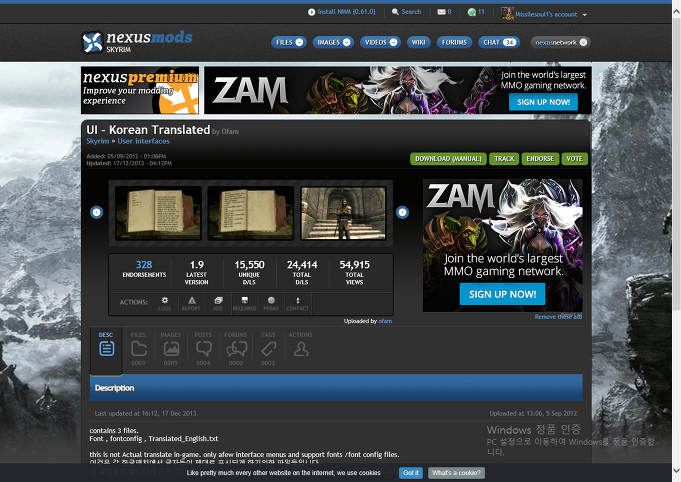The image size is (681, 482).
Task: Open the FORUMS menu item
Action: click(x=454, y=42)
